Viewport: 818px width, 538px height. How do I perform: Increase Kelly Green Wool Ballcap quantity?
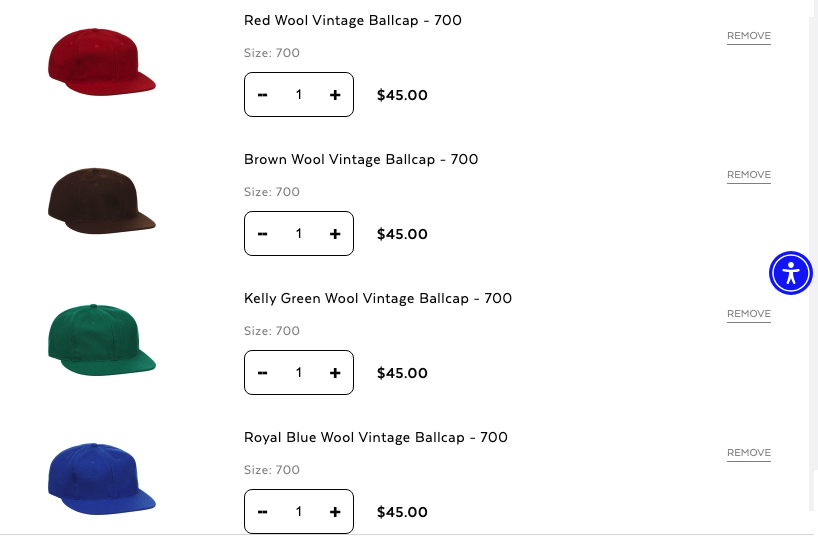[335, 373]
